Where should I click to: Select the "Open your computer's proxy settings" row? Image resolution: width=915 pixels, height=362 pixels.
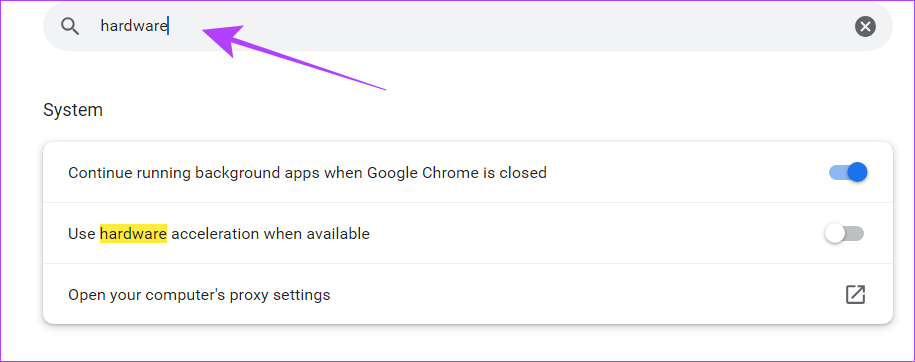coord(468,294)
